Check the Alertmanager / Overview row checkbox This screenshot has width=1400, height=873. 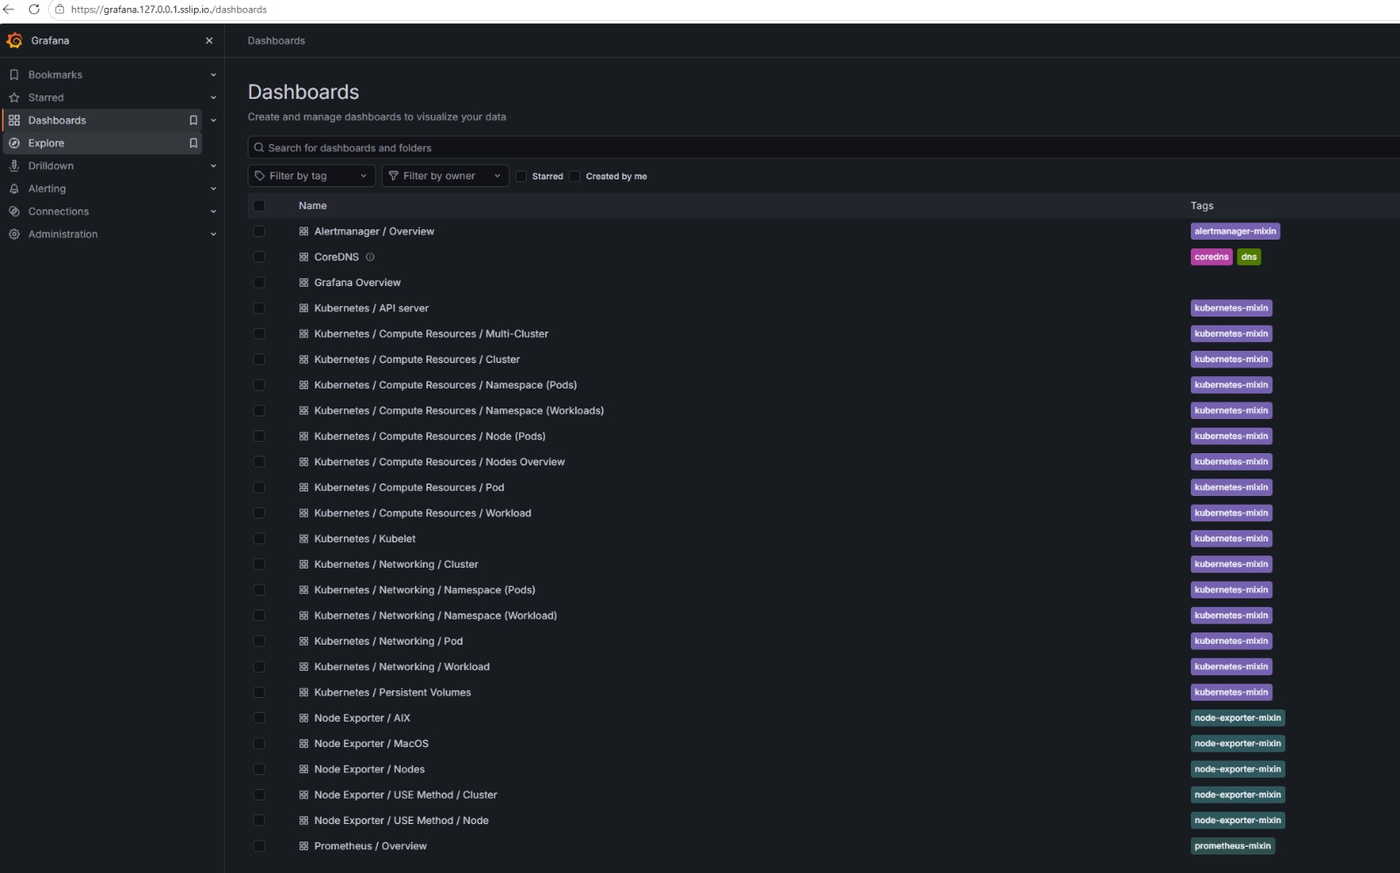259,231
